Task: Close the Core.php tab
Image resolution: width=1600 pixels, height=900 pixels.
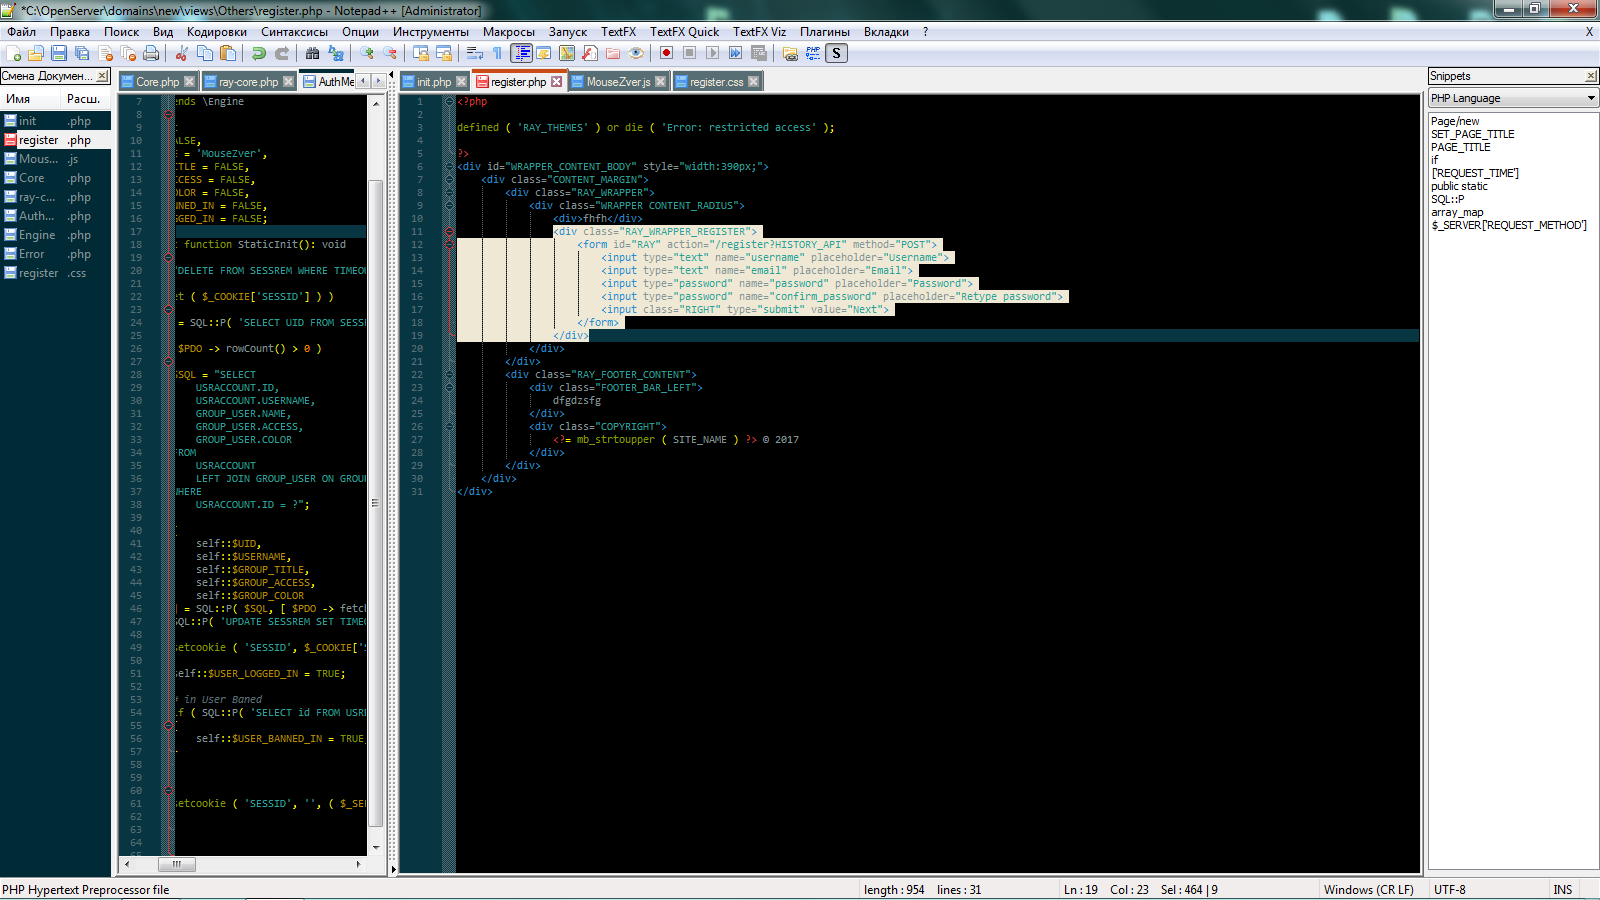Action: [189, 82]
